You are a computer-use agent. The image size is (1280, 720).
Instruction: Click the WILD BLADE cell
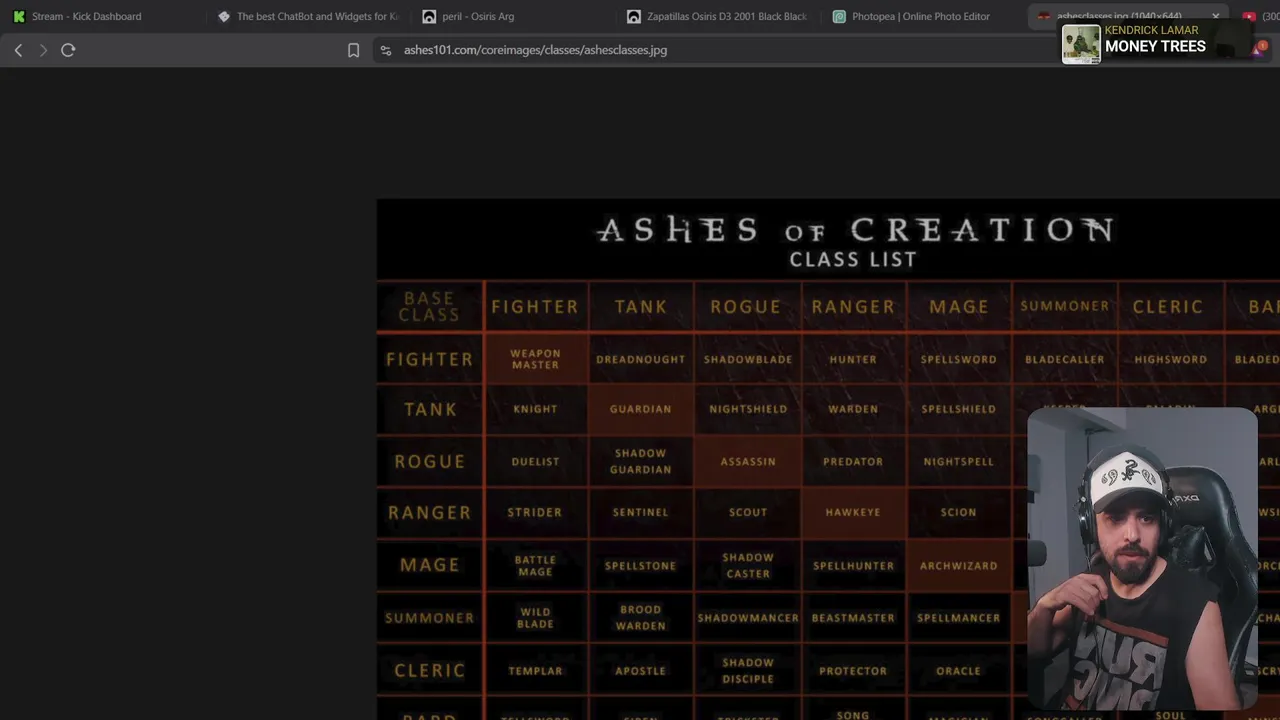tap(535, 618)
